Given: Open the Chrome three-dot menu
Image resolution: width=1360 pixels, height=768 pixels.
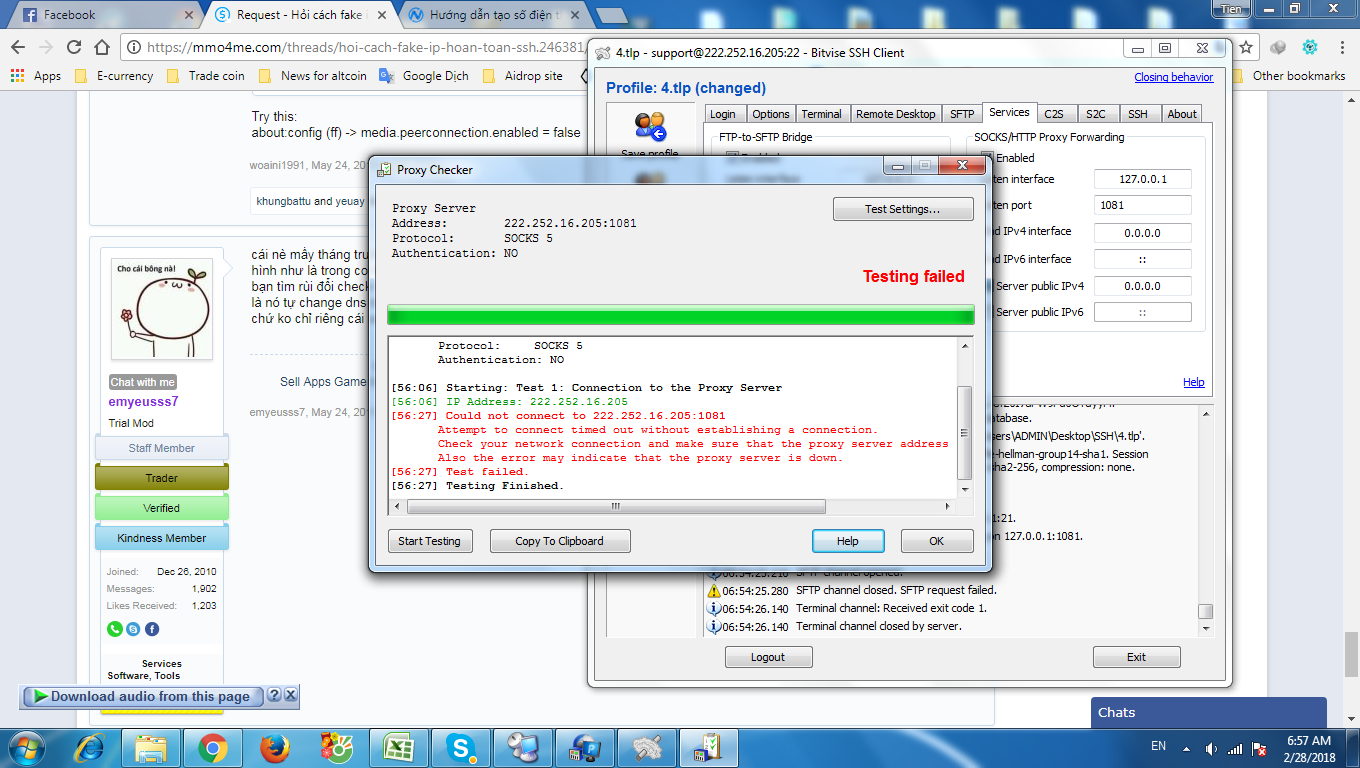Looking at the screenshot, I should (x=1342, y=47).
